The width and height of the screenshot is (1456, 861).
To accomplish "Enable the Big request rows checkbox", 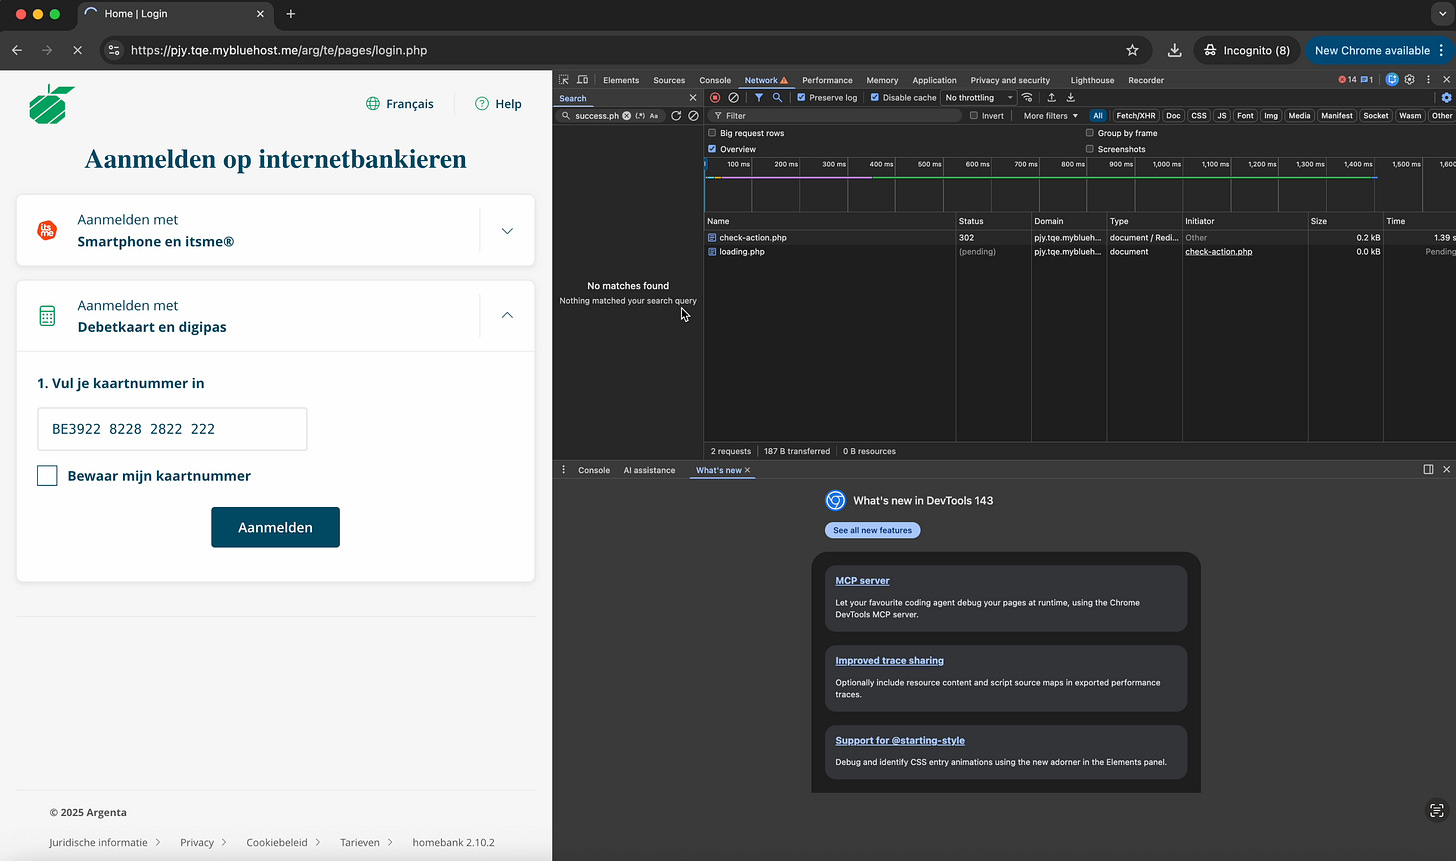I will (x=712, y=133).
